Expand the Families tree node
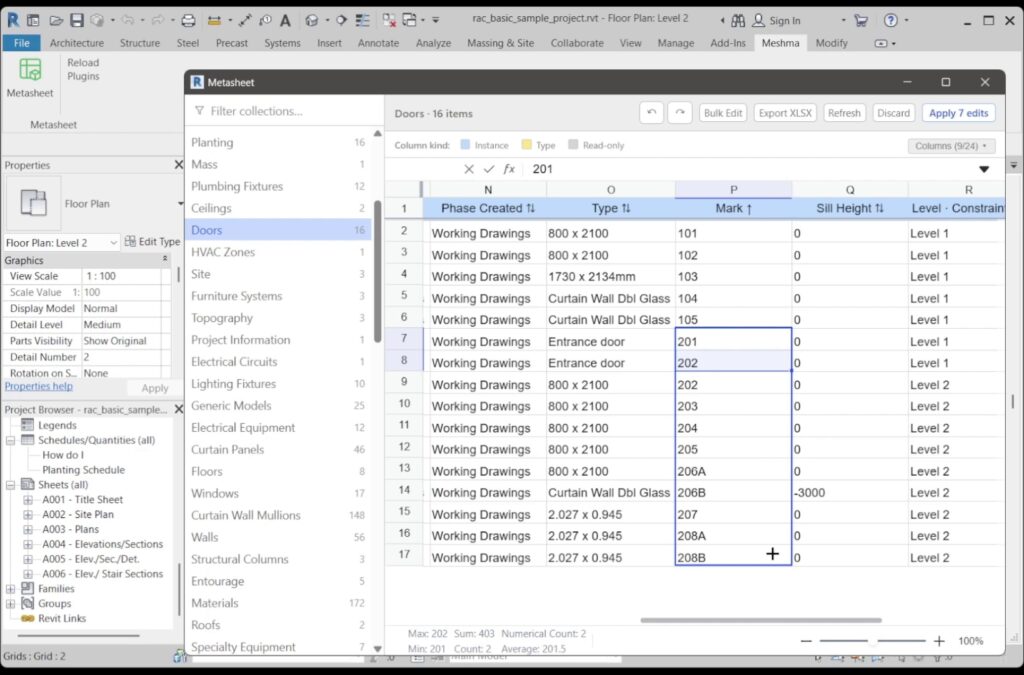1024x675 pixels. pyautogui.click(x=10, y=589)
